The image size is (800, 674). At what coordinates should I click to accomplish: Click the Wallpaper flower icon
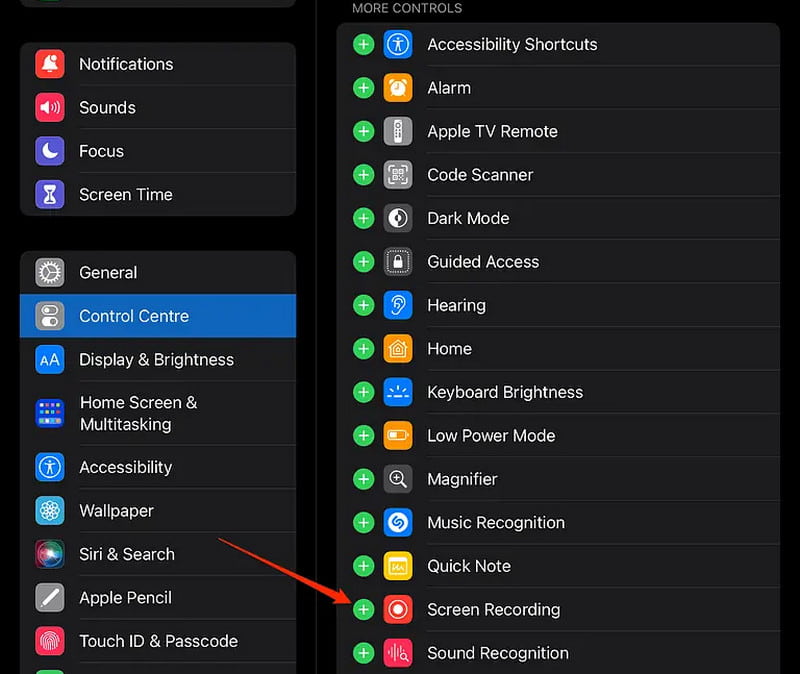[x=50, y=511]
